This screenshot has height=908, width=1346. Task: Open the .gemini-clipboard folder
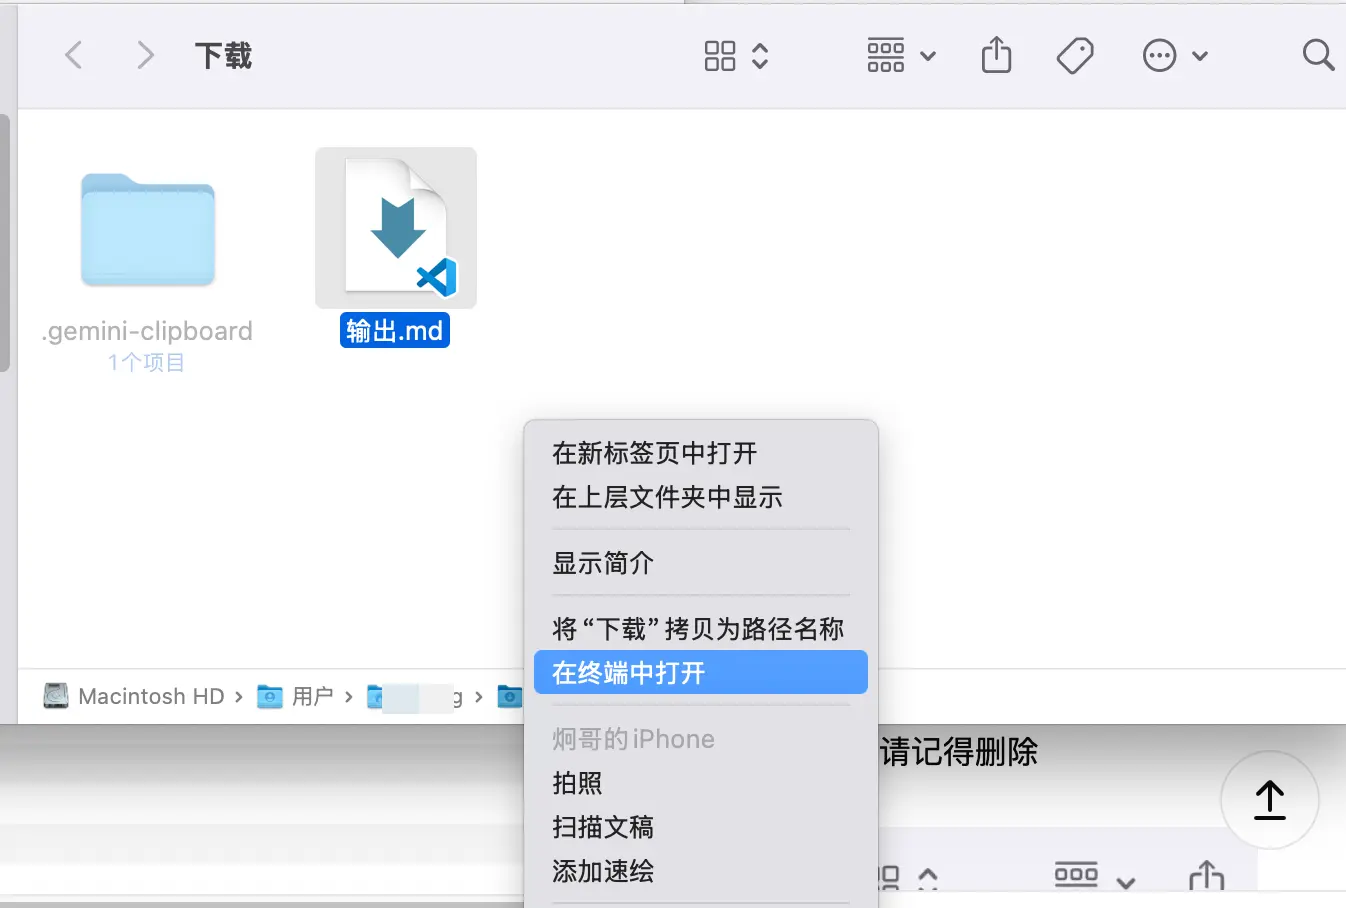point(148,232)
